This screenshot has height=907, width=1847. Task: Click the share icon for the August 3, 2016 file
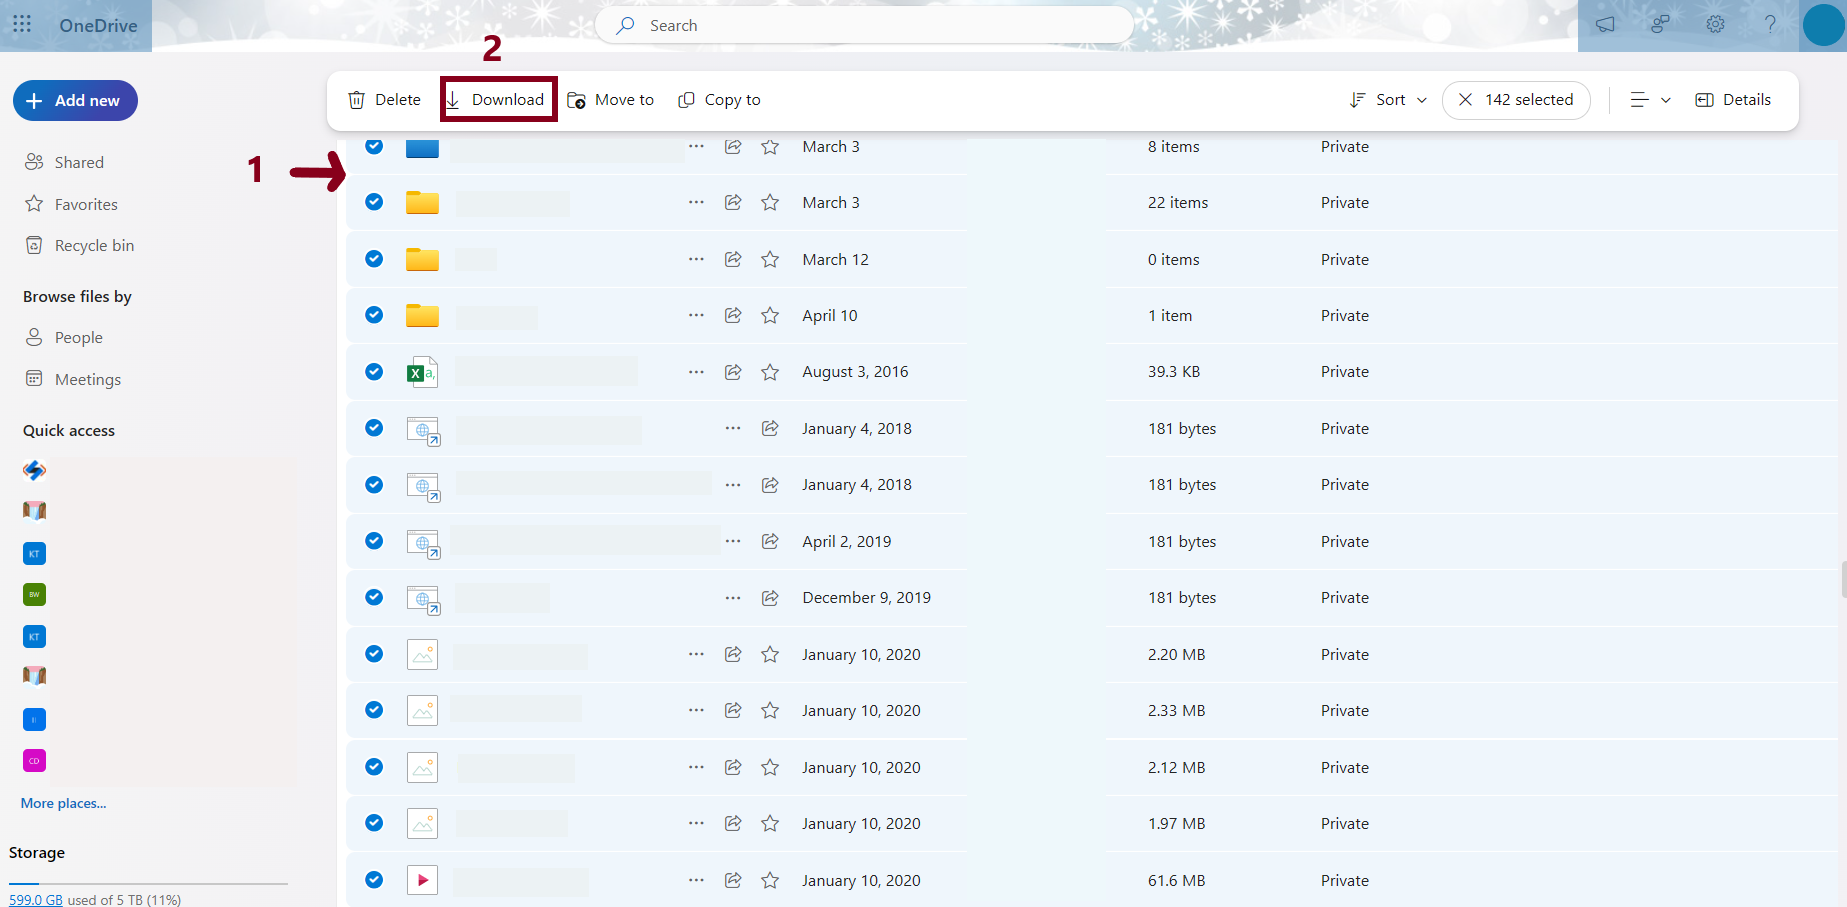tap(733, 372)
